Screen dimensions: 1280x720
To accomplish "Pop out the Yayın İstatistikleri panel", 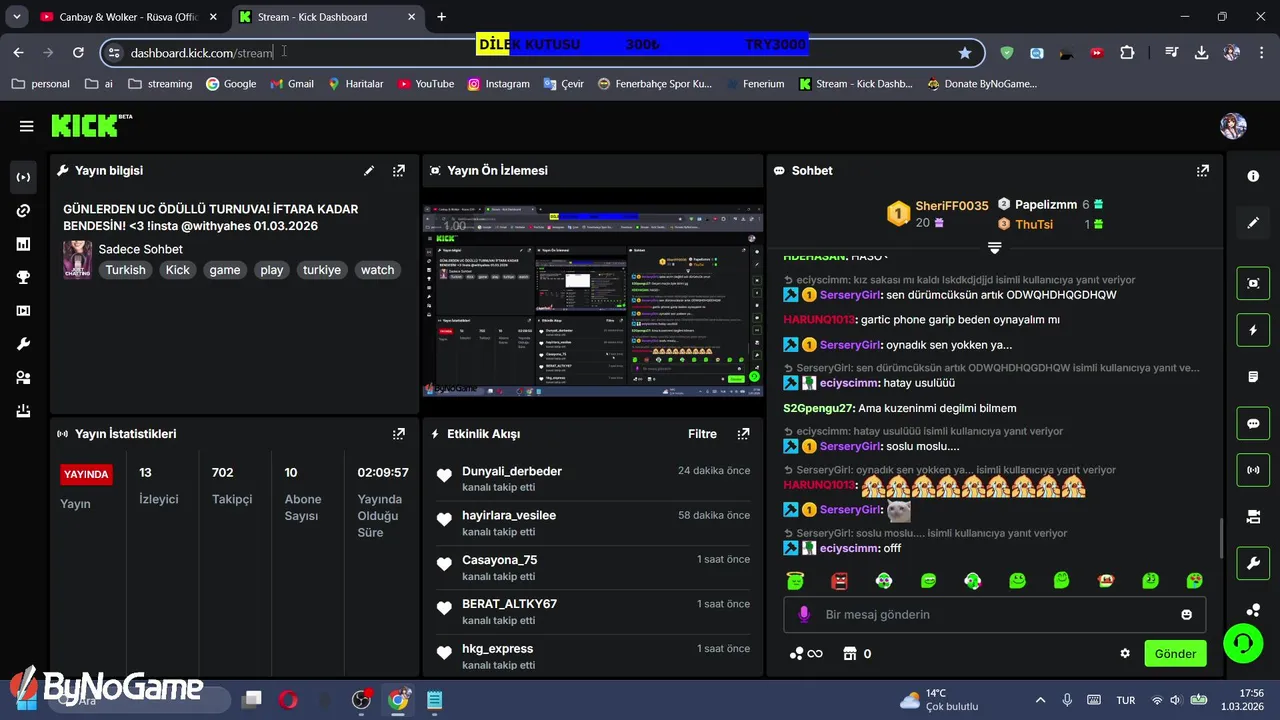I will click(399, 434).
